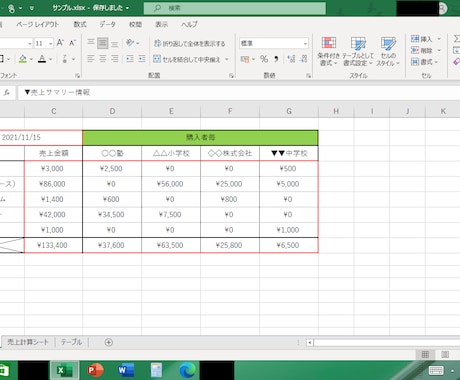
Task: Open テーブルとして書式設定 menu
Action: [x=358, y=51]
